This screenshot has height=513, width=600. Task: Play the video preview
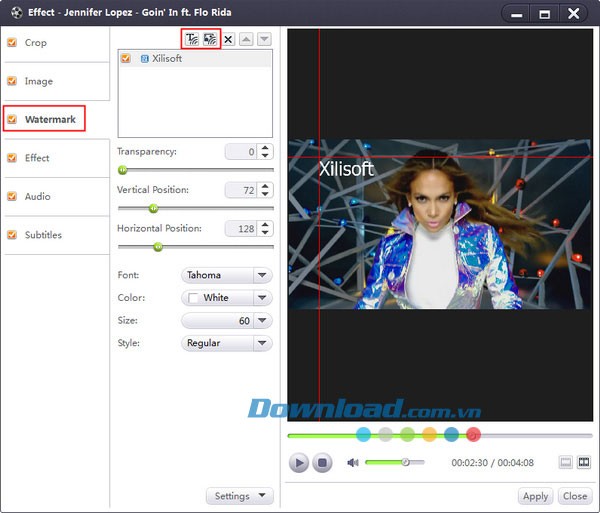pos(299,463)
